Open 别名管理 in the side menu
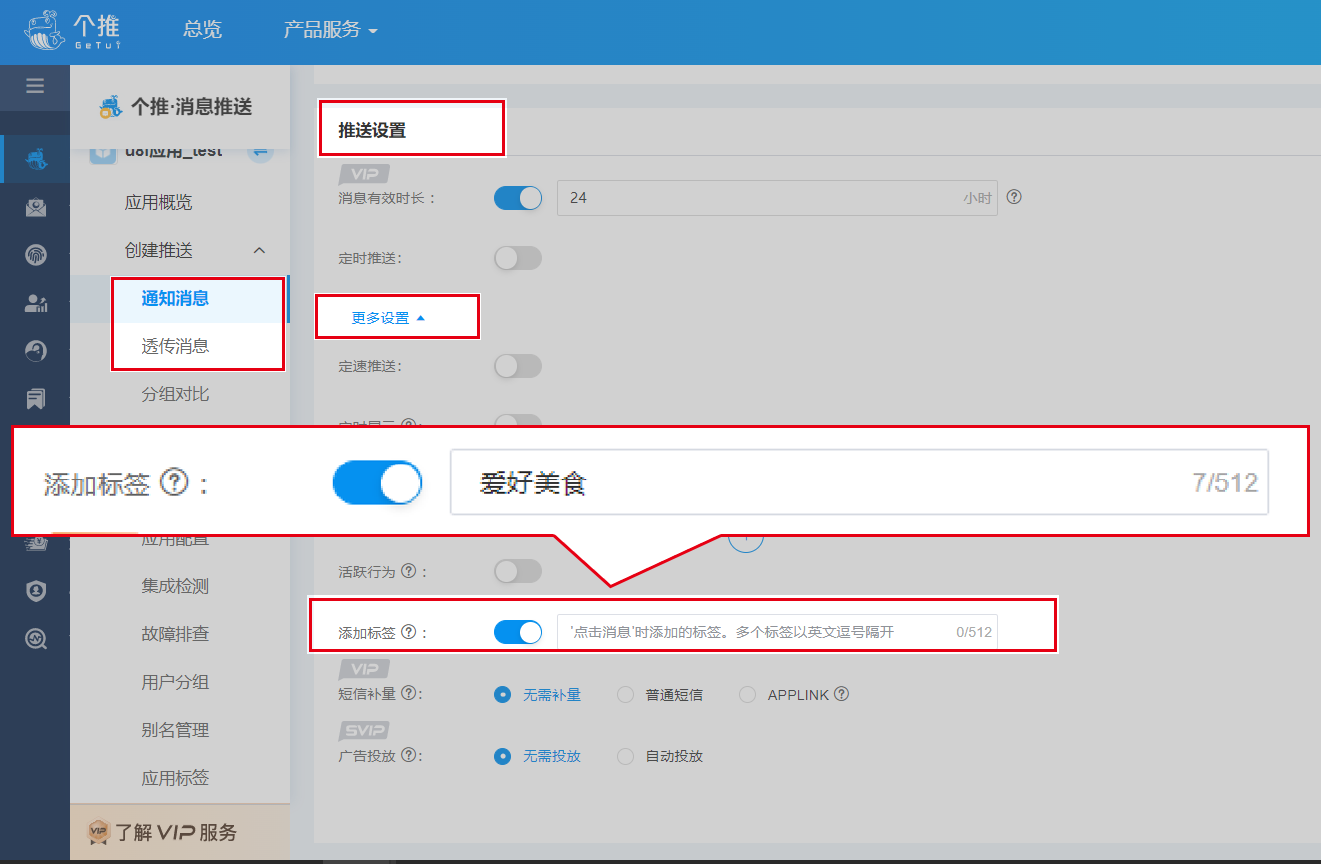Viewport: 1321px width, 864px height. click(175, 730)
